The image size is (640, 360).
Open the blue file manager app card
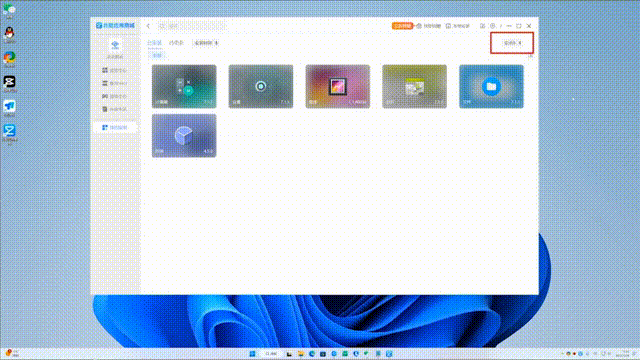(x=491, y=86)
